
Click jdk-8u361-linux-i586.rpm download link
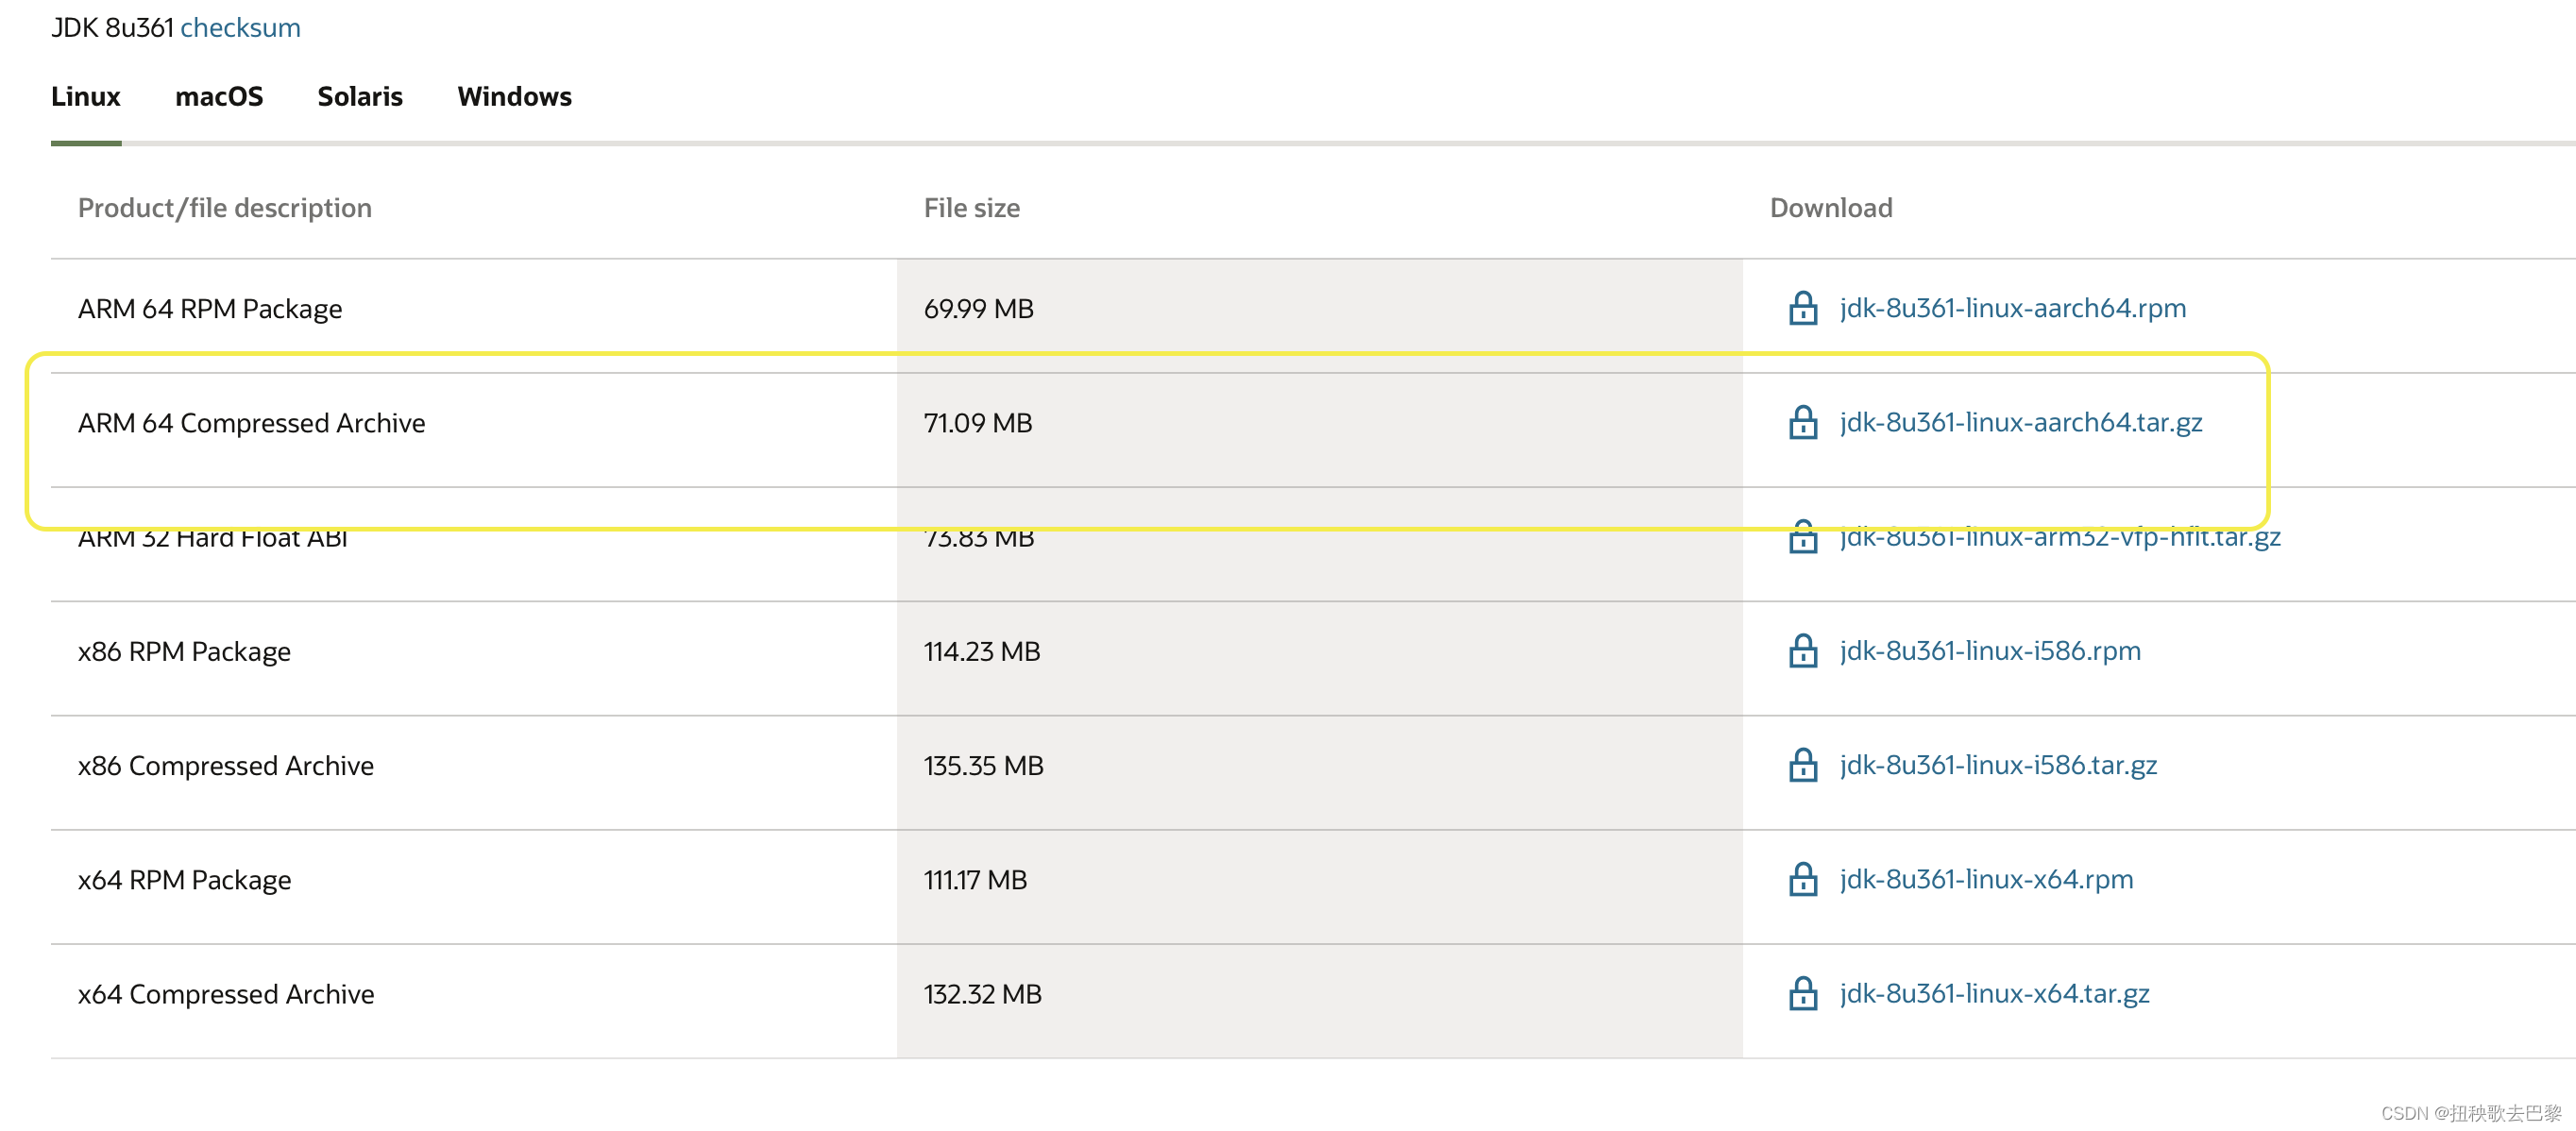(1989, 651)
